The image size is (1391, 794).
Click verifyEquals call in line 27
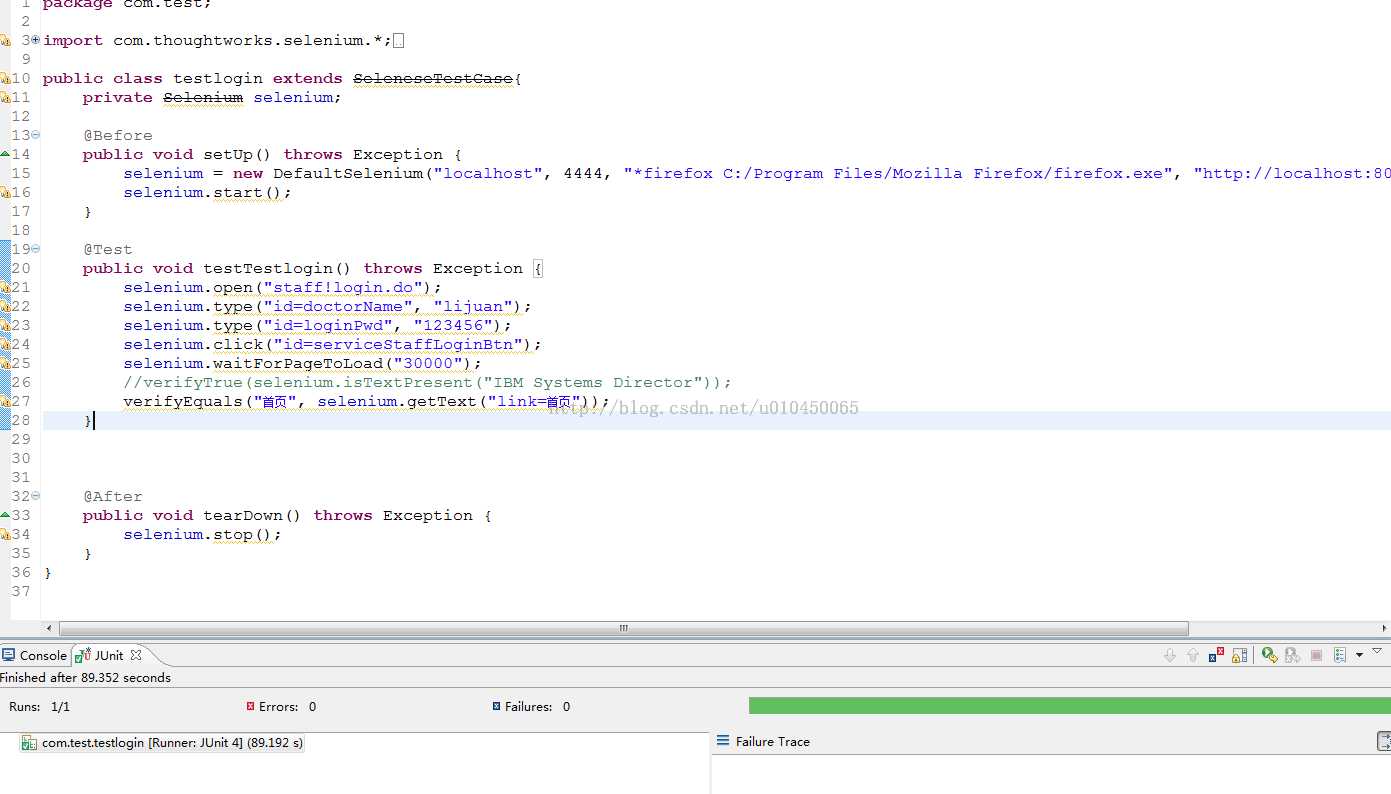pos(183,401)
